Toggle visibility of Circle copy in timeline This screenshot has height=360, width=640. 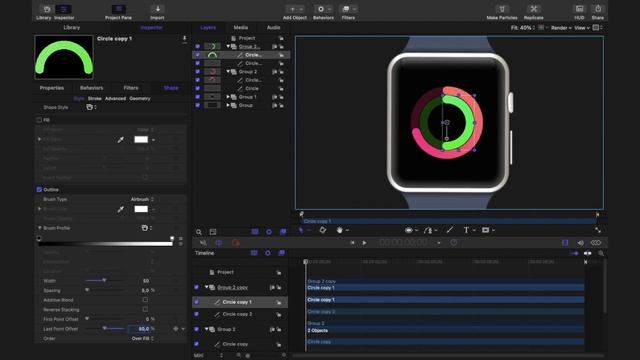197,344
